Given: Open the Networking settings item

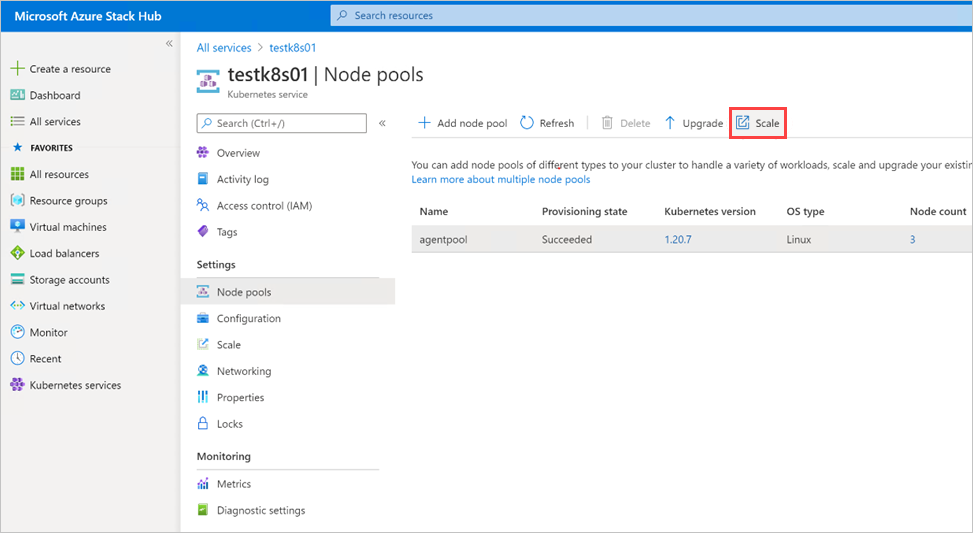Looking at the screenshot, I should (243, 371).
